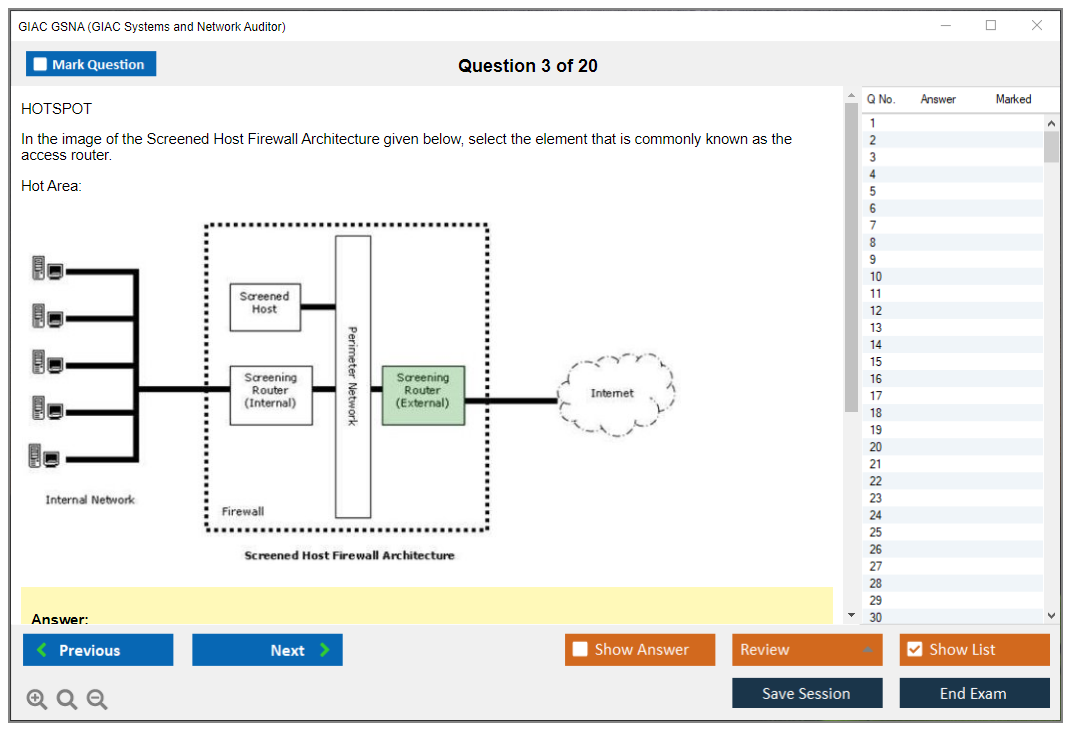Click the zoom in magnifier icon
1075x735 pixels.
click(37, 699)
